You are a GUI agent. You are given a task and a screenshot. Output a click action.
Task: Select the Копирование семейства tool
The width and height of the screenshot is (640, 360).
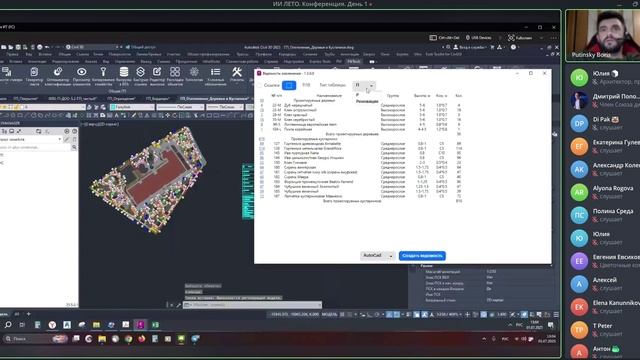pos(103,76)
